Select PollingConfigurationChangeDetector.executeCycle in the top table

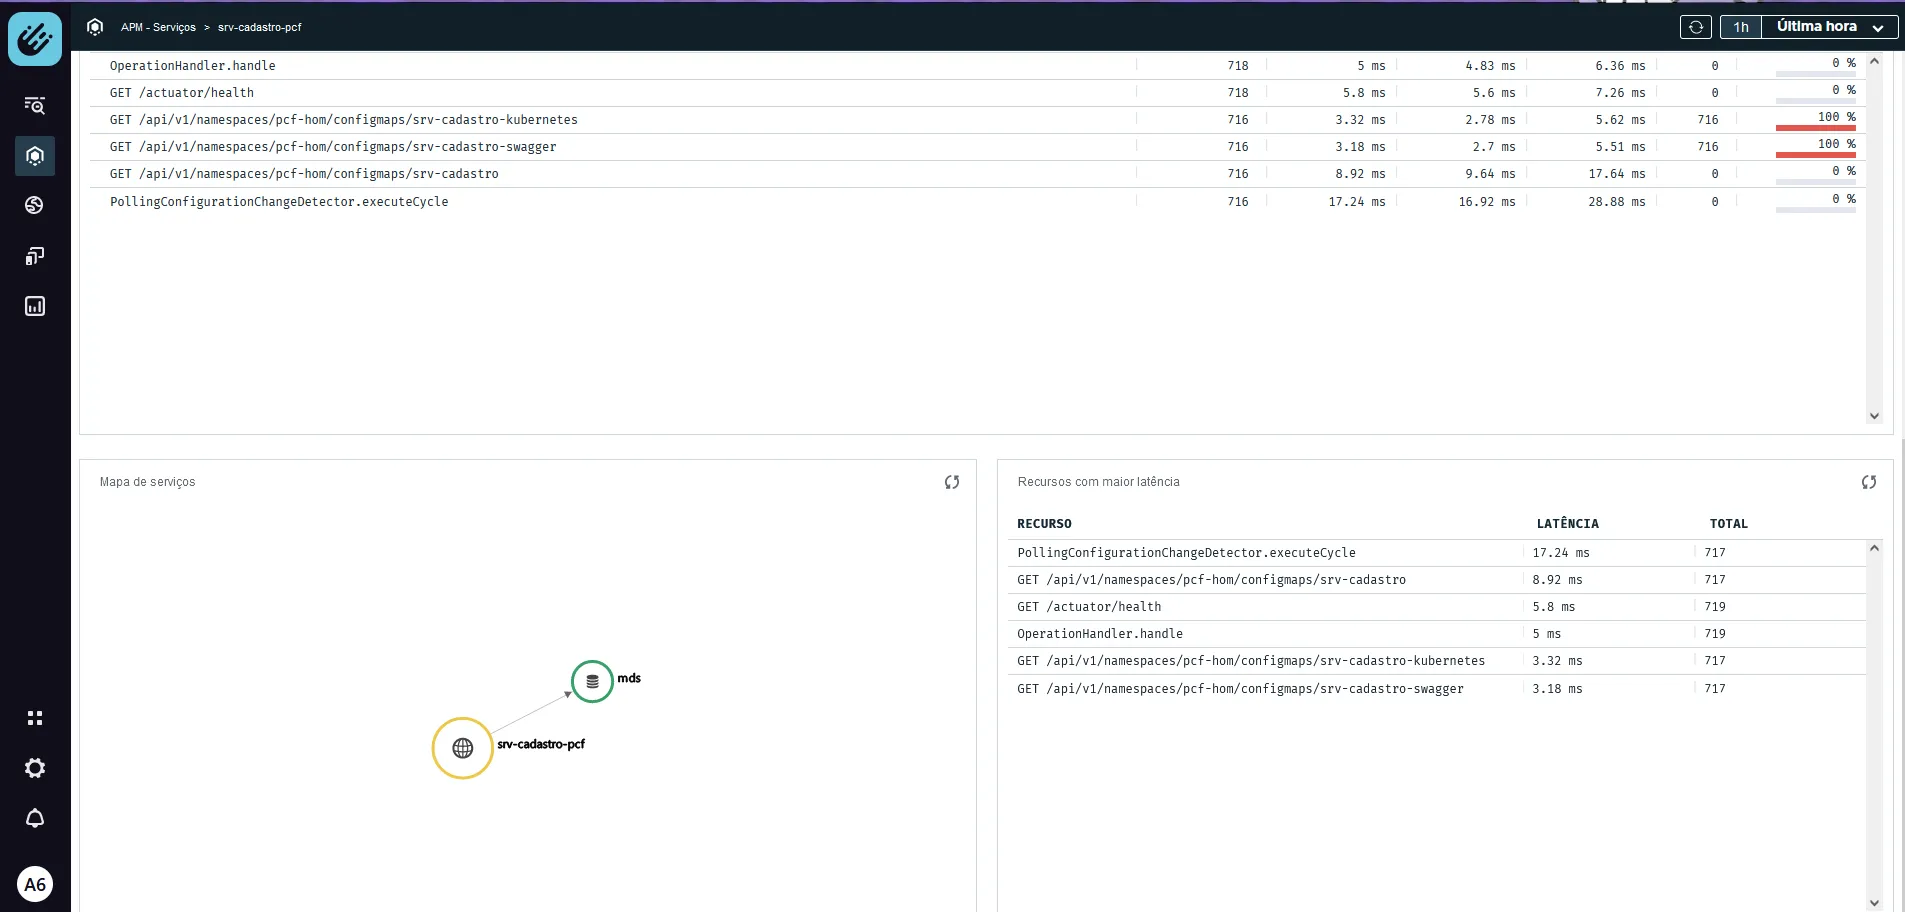(279, 202)
